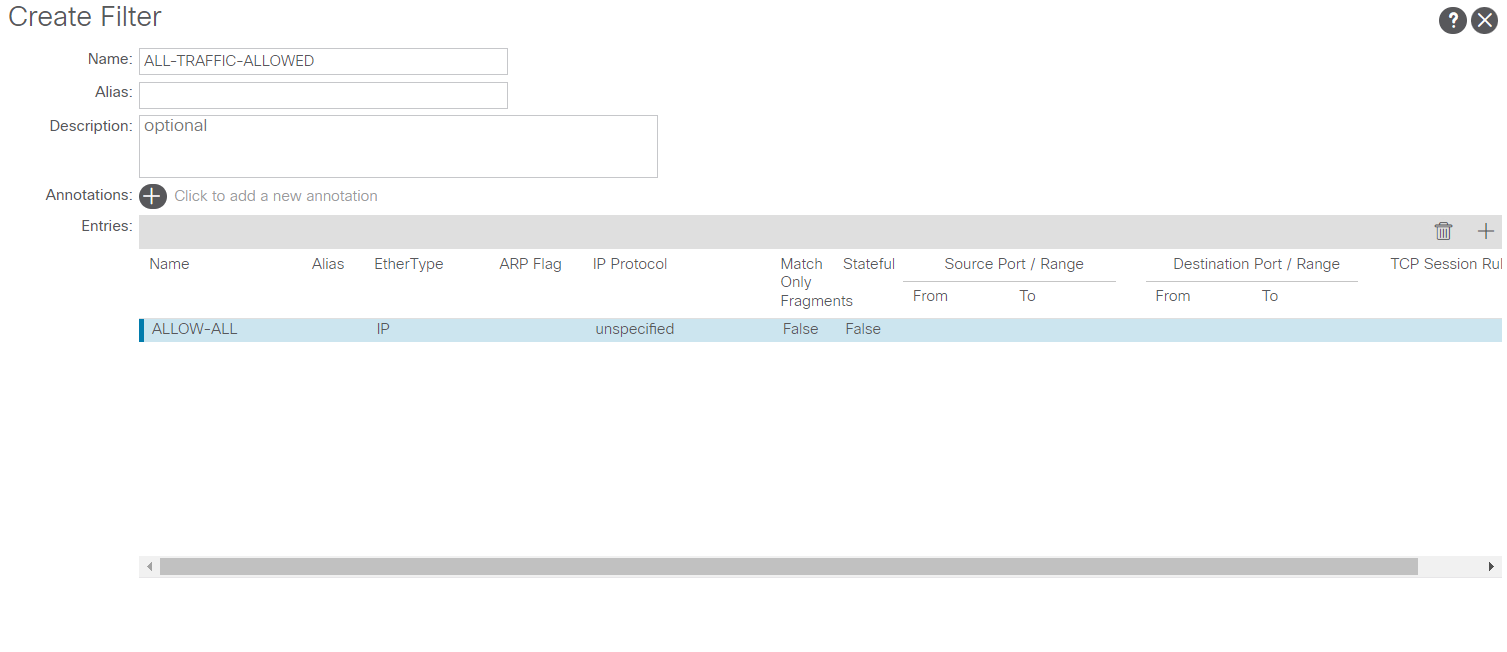Click 'Click to add a new annotation' text
The height and width of the screenshot is (652, 1507).
click(276, 196)
